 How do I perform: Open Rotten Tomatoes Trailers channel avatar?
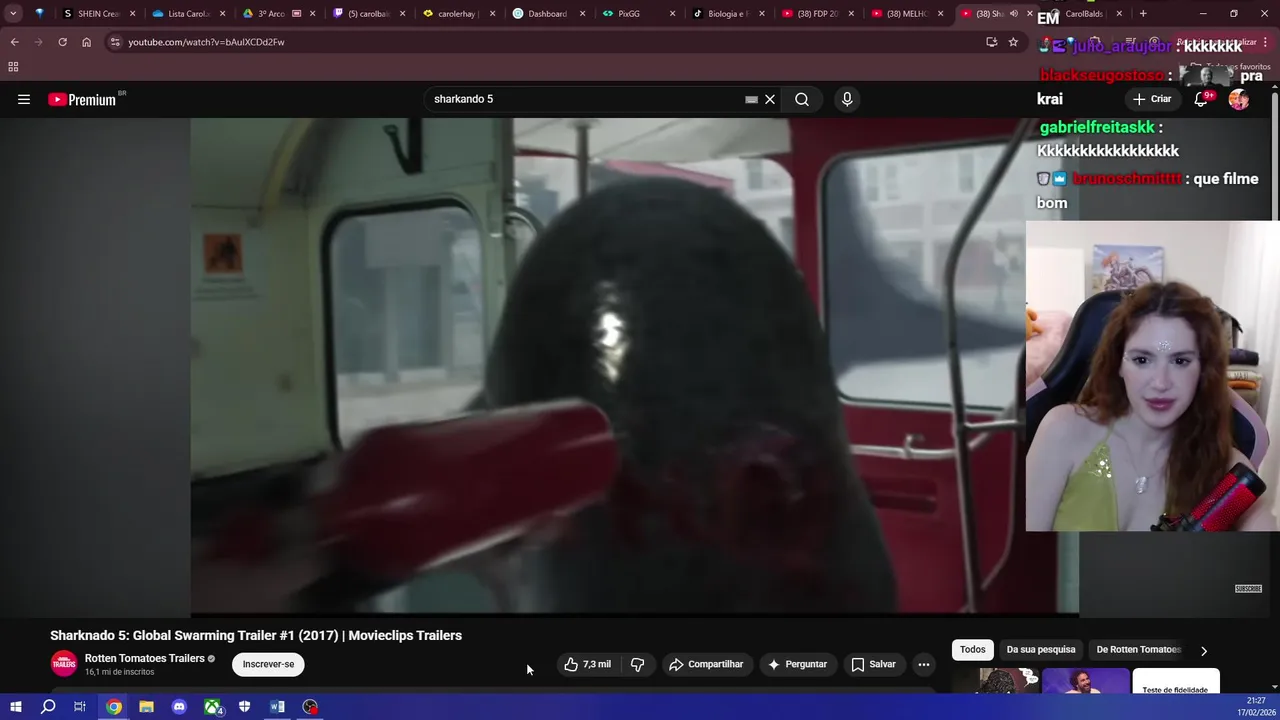pyautogui.click(x=64, y=664)
